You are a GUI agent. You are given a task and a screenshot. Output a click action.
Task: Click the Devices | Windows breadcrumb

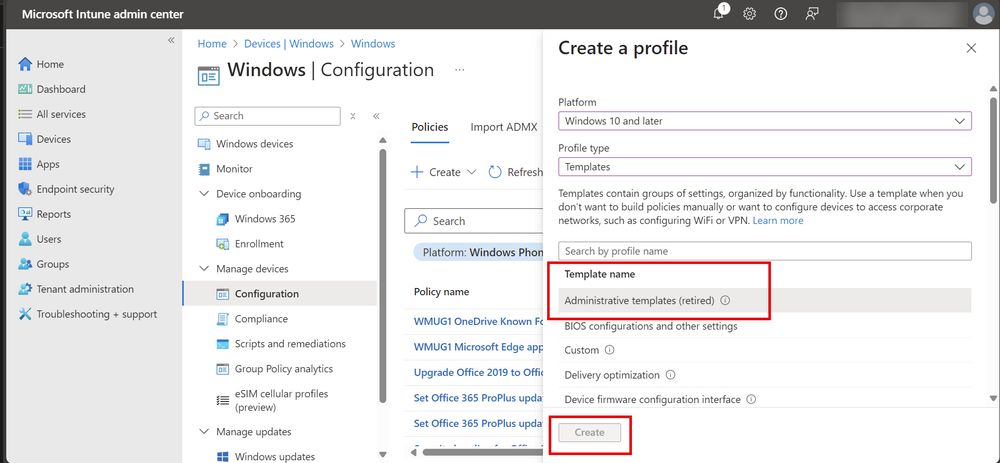click(x=289, y=44)
